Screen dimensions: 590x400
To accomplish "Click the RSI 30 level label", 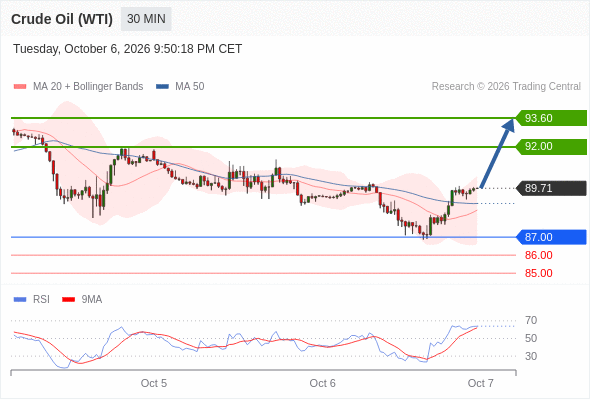I will tap(531, 356).
